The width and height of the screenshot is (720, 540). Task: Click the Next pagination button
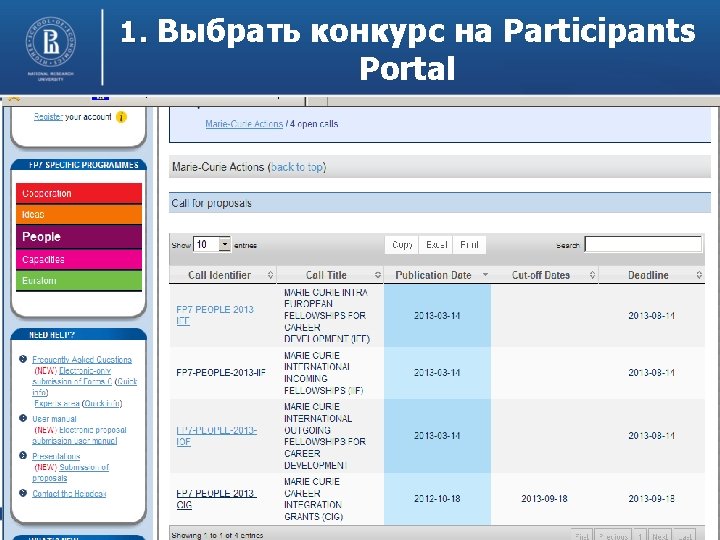tap(660, 536)
